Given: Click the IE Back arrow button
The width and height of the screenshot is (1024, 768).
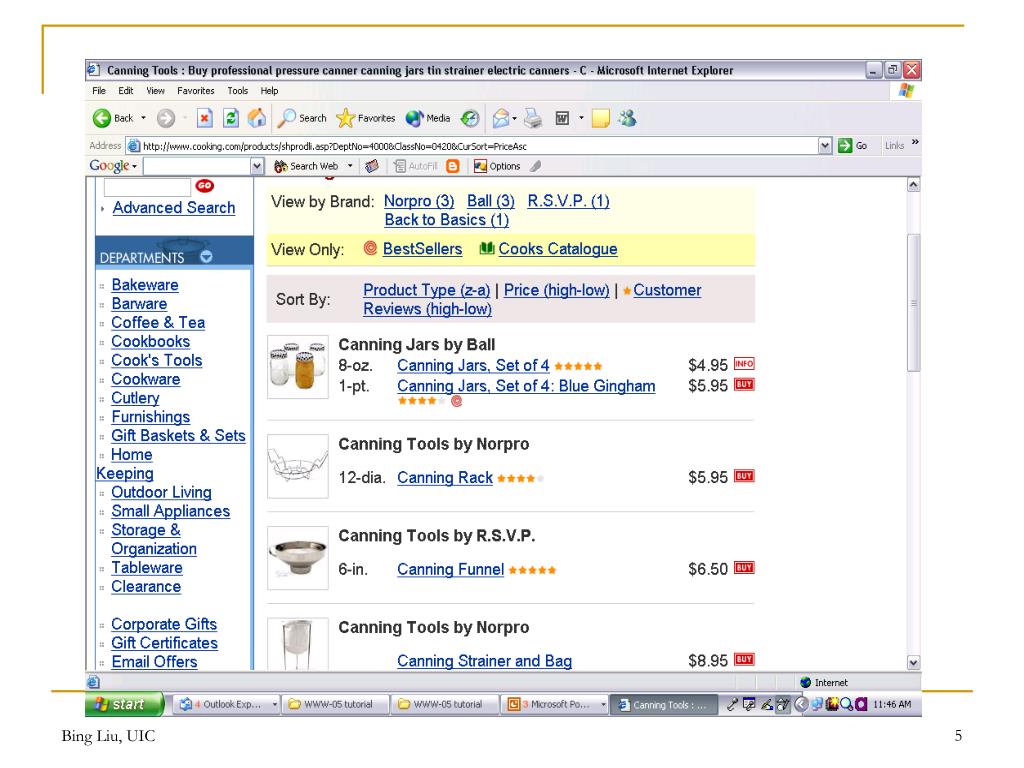Looking at the screenshot, I should click(x=102, y=118).
